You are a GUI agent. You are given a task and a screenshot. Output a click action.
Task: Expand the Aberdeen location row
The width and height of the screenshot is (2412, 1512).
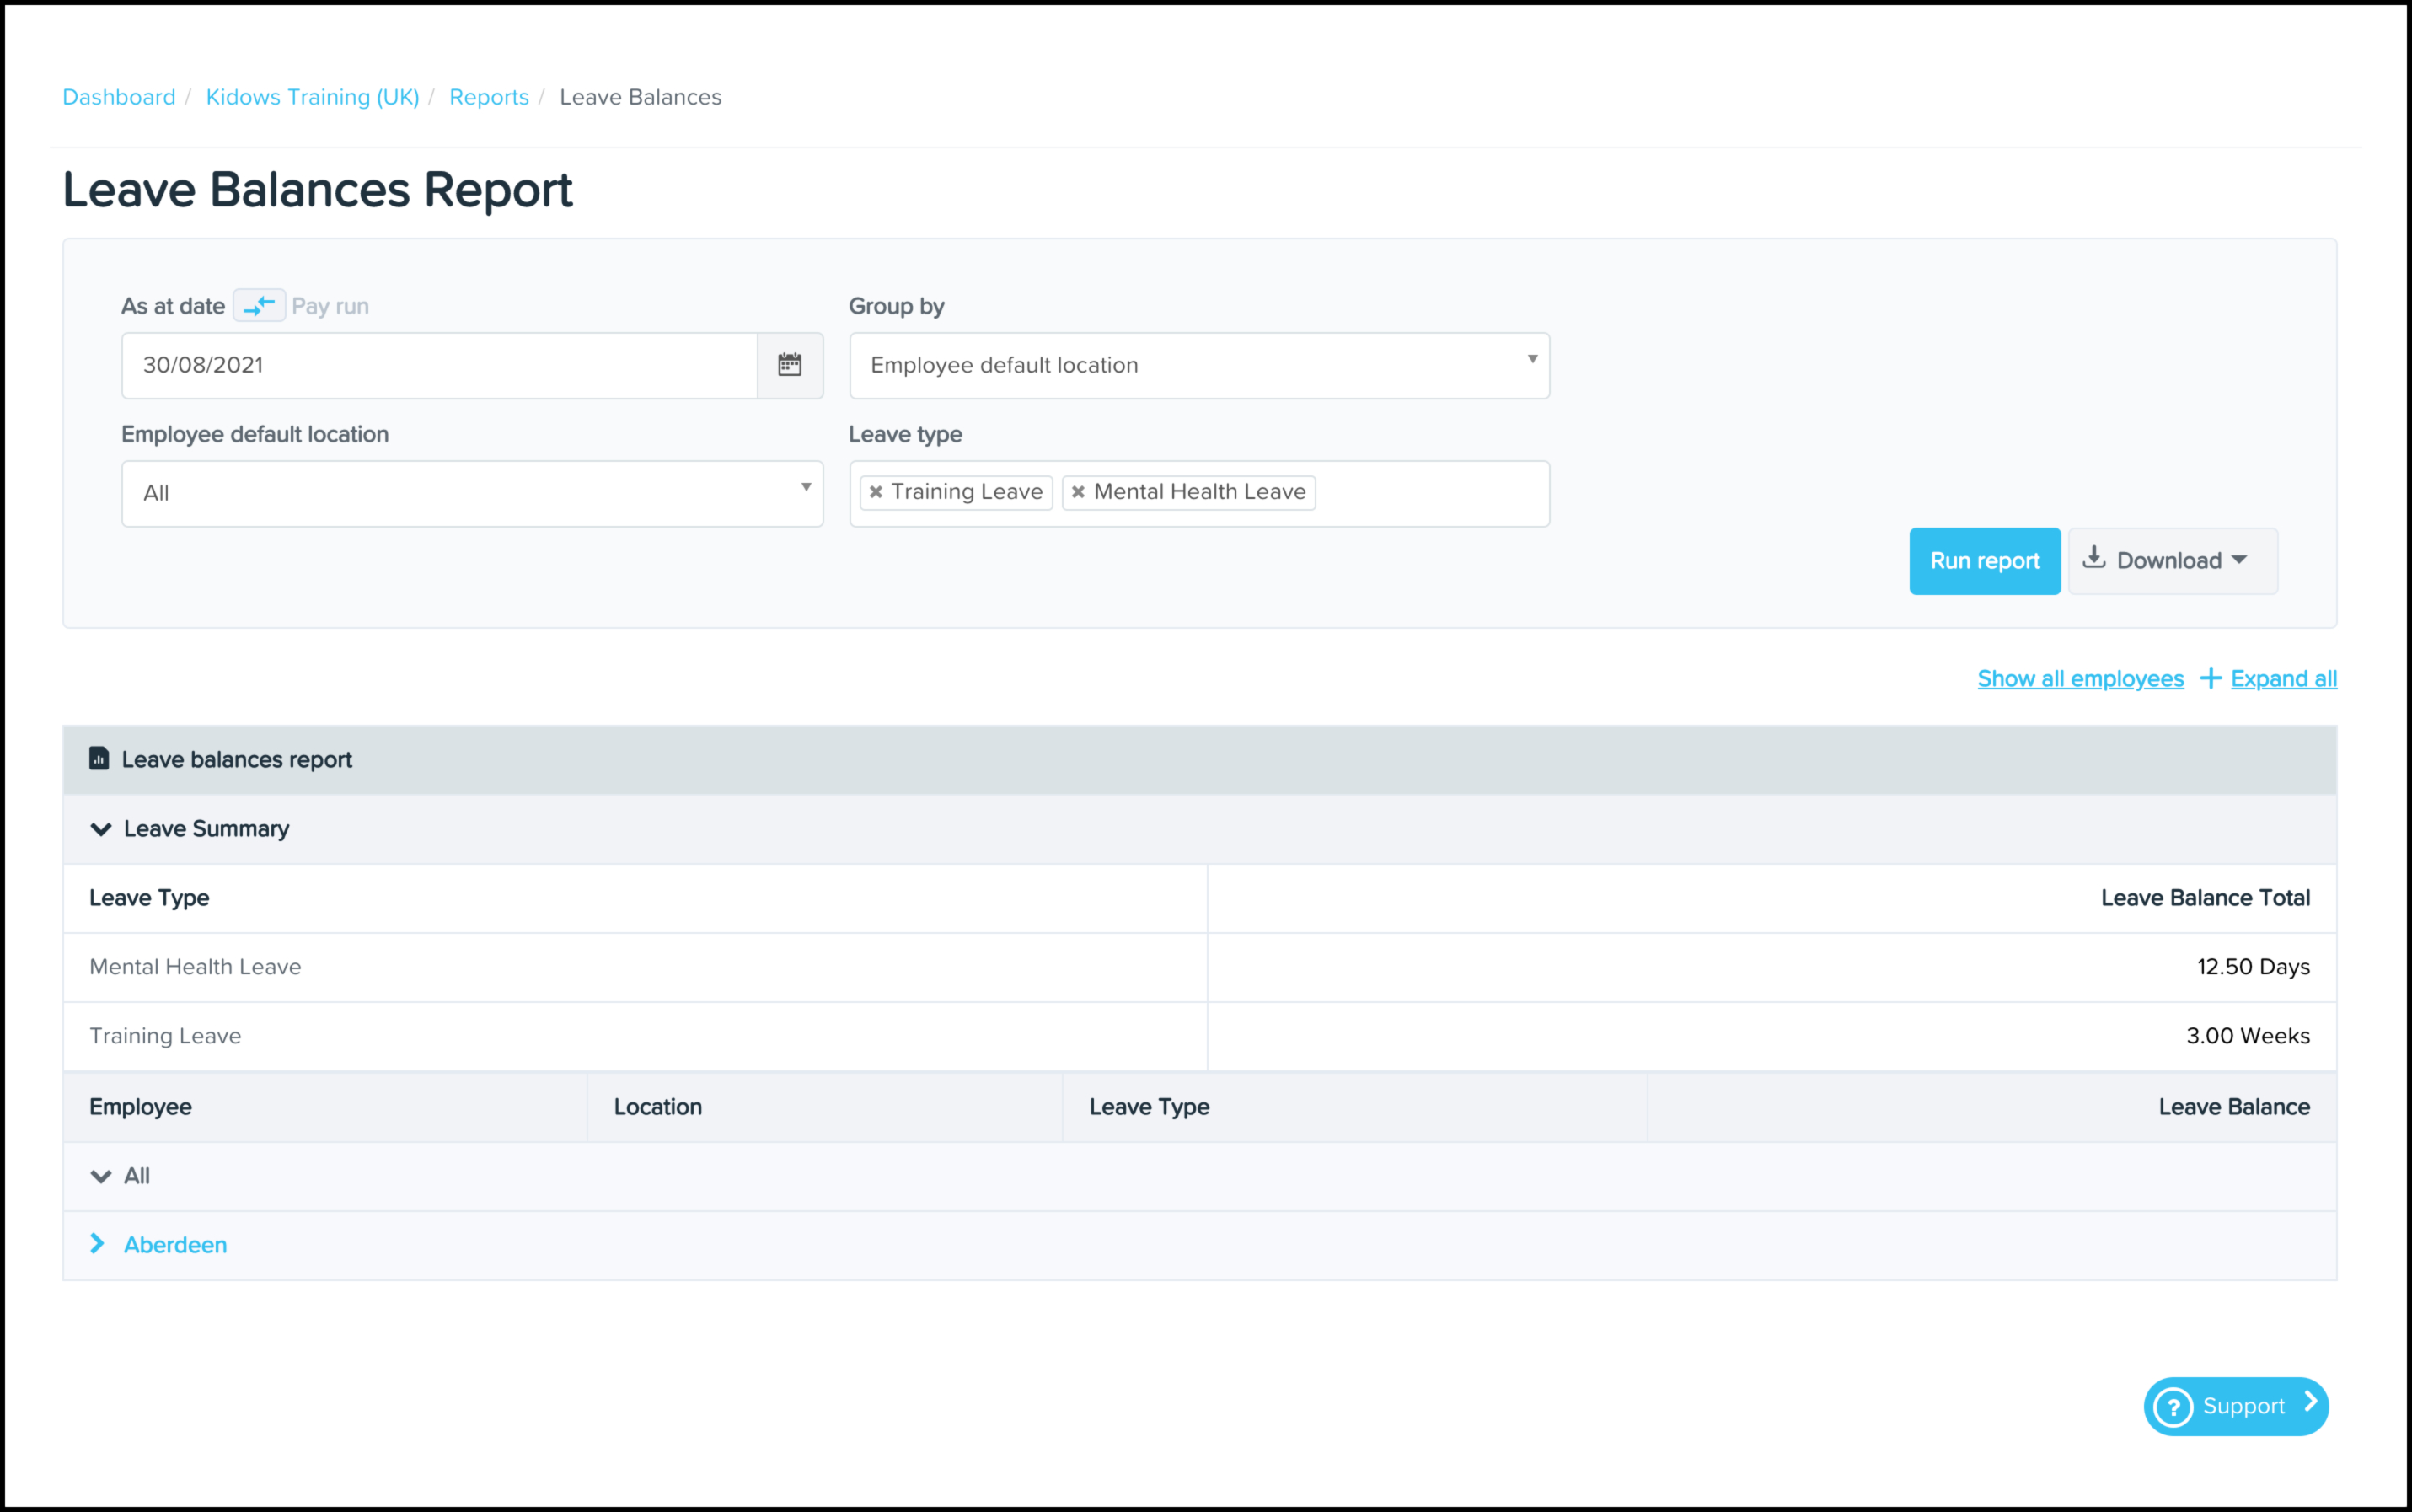98,1244
